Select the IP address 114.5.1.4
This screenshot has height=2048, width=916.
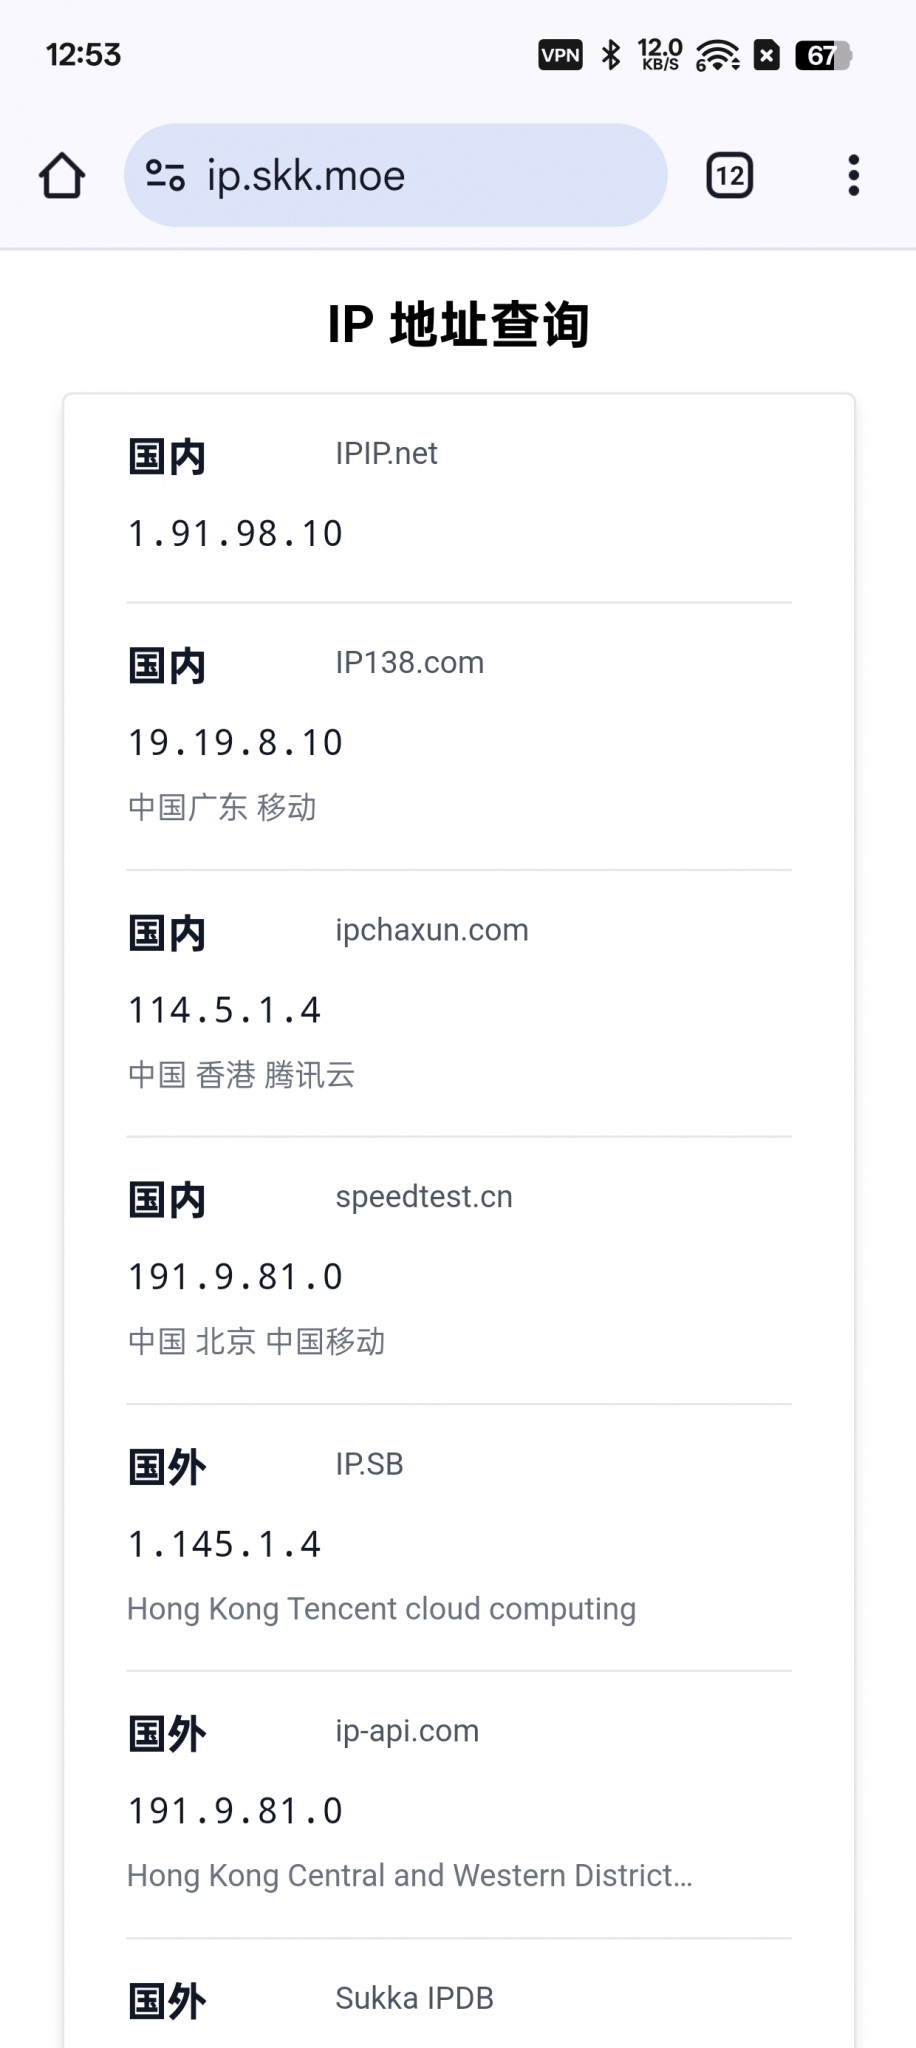[225, 1010]
